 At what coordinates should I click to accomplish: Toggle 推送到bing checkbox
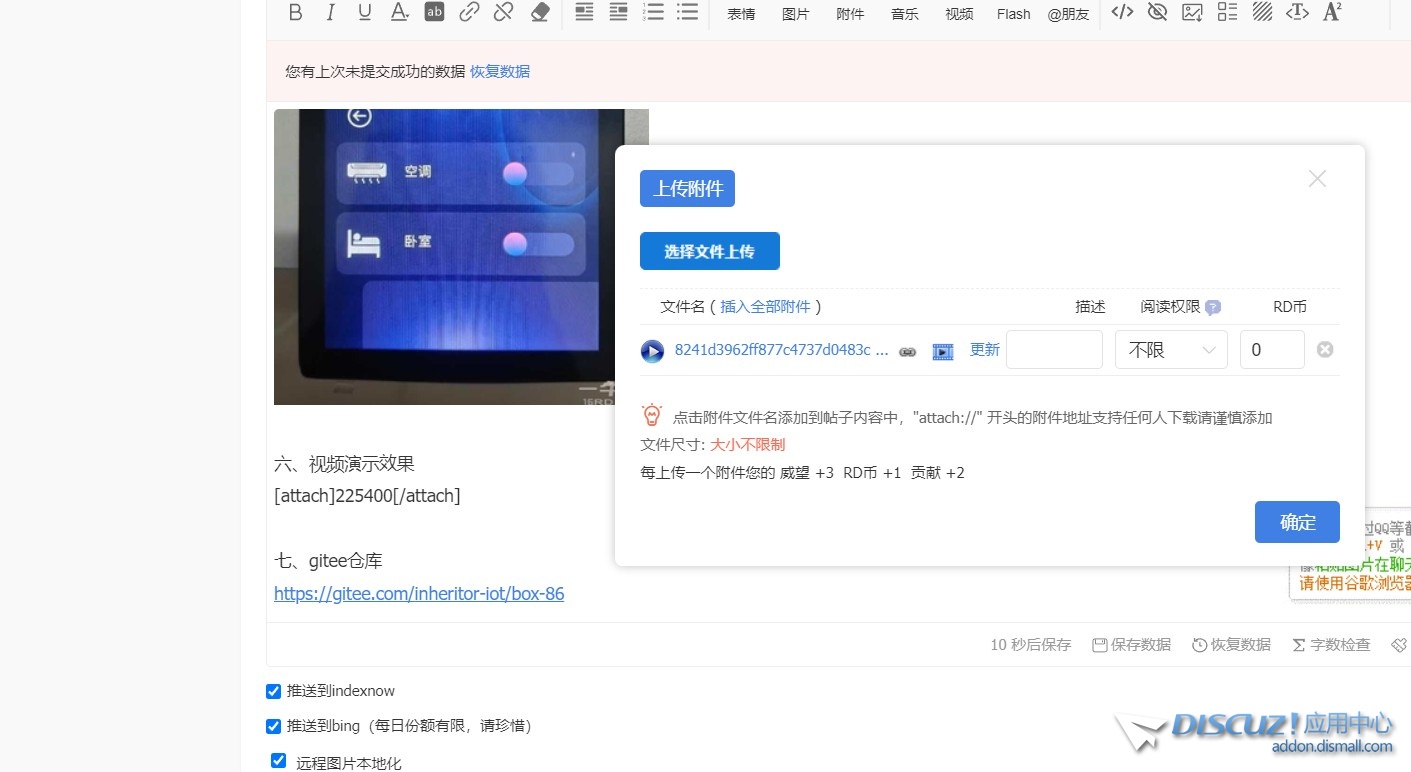click(273, 726)
